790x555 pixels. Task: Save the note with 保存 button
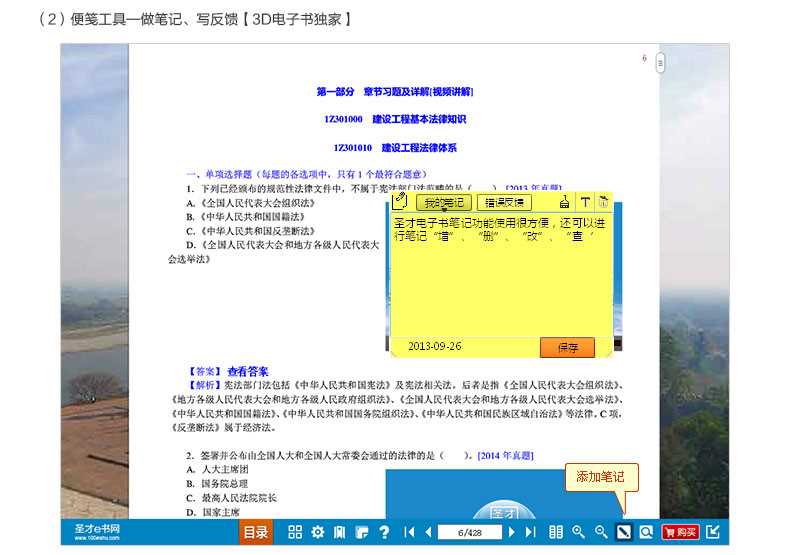tap(567, 347)
